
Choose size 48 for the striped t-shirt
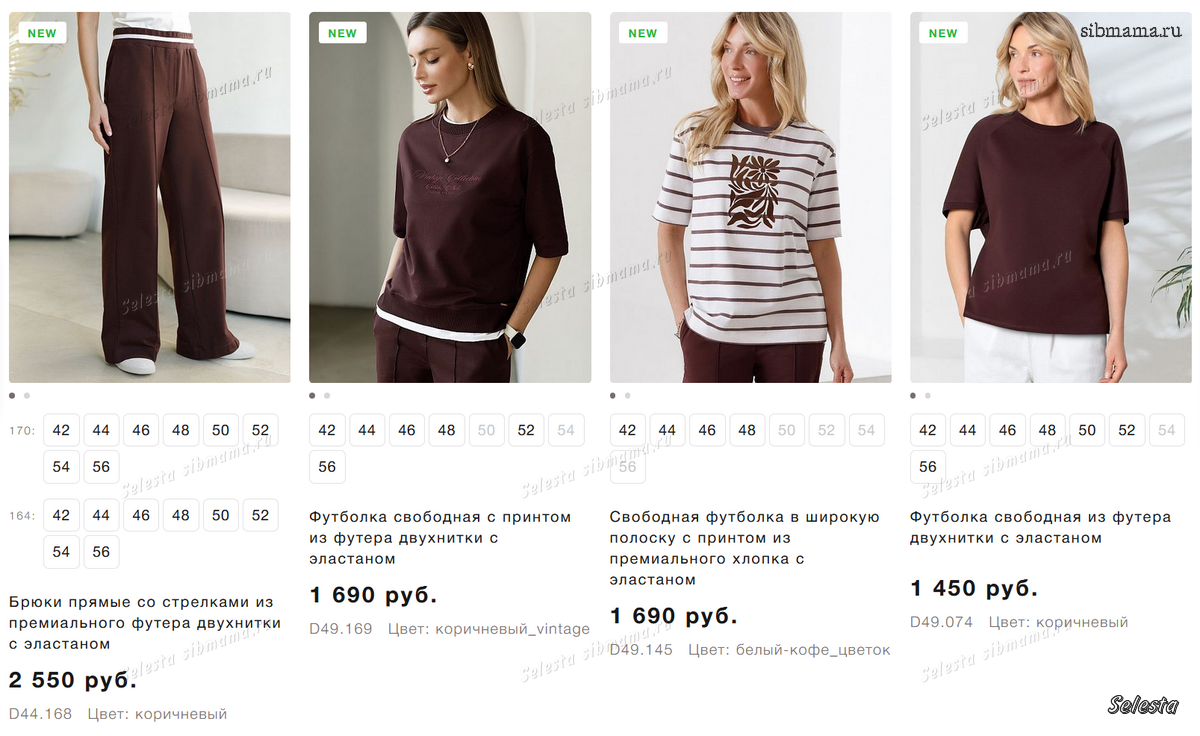[x=747, y=430]
